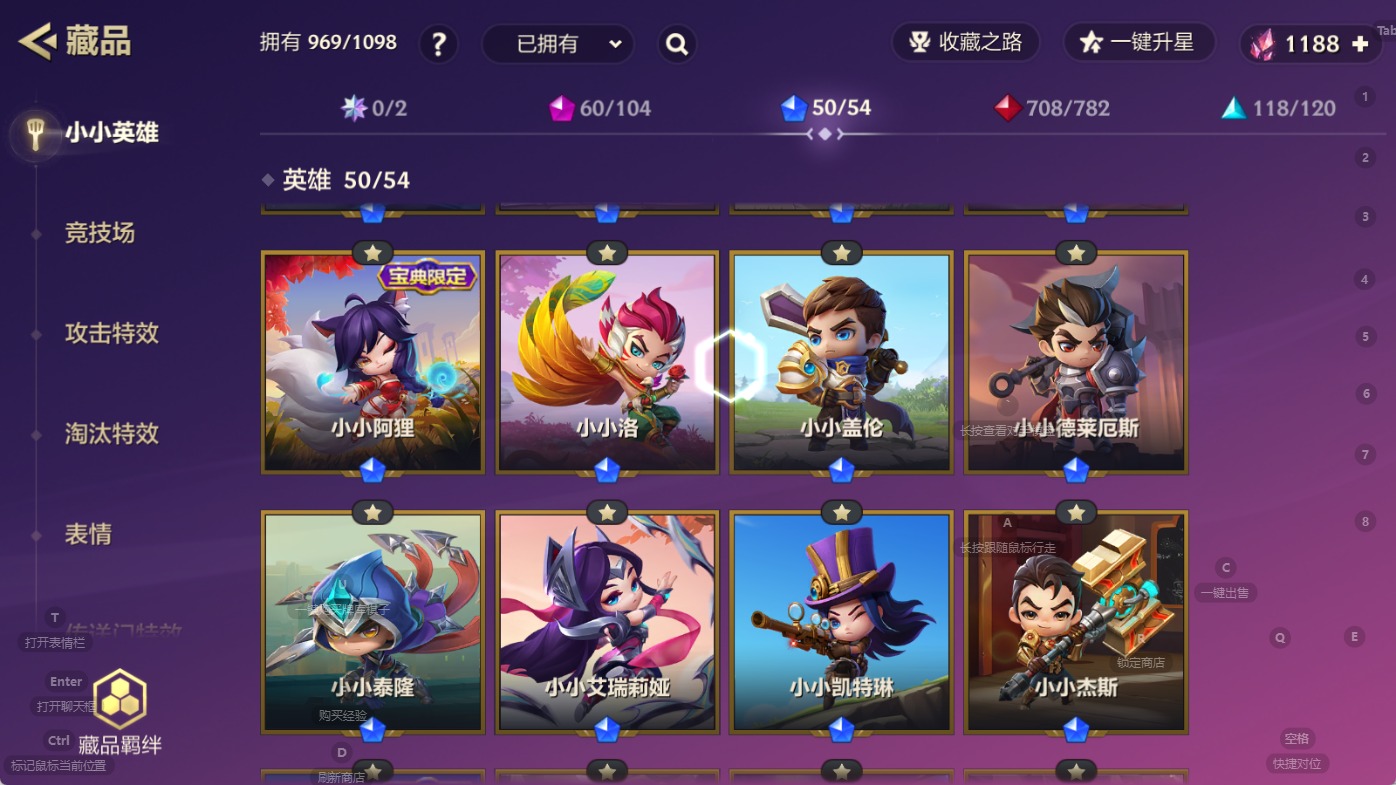
Task: Select the teal triangle 118/120 filter
Action: (1278, 108)
